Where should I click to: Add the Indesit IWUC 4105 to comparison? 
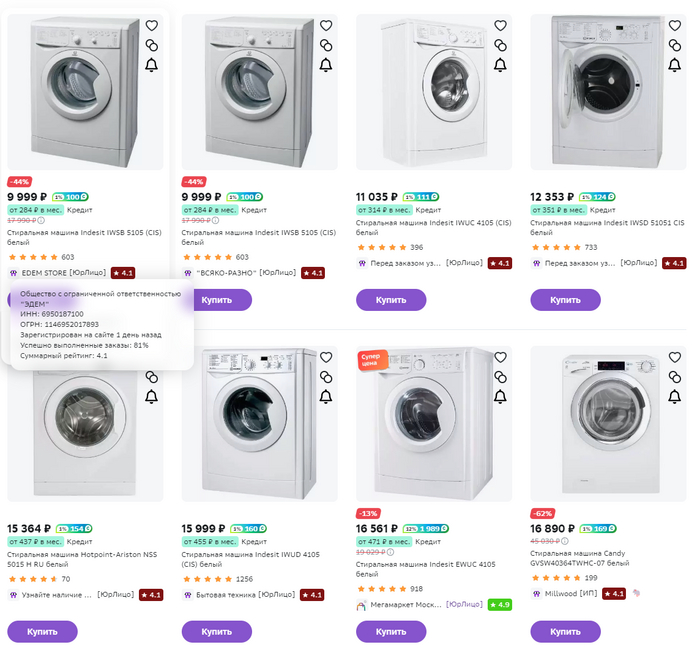click(501, 46)
